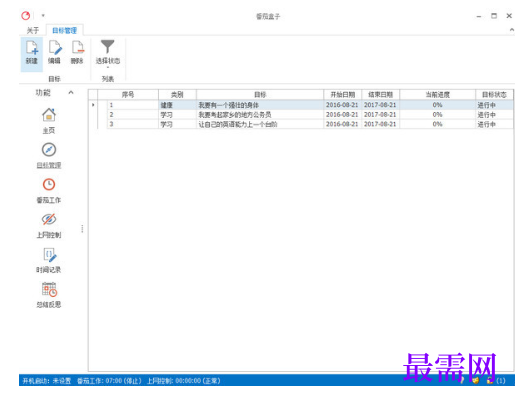The height and width of the screenshot is (399, 515).
Task: Click the 当前进度 column header
Action: [x=437, y=94]
